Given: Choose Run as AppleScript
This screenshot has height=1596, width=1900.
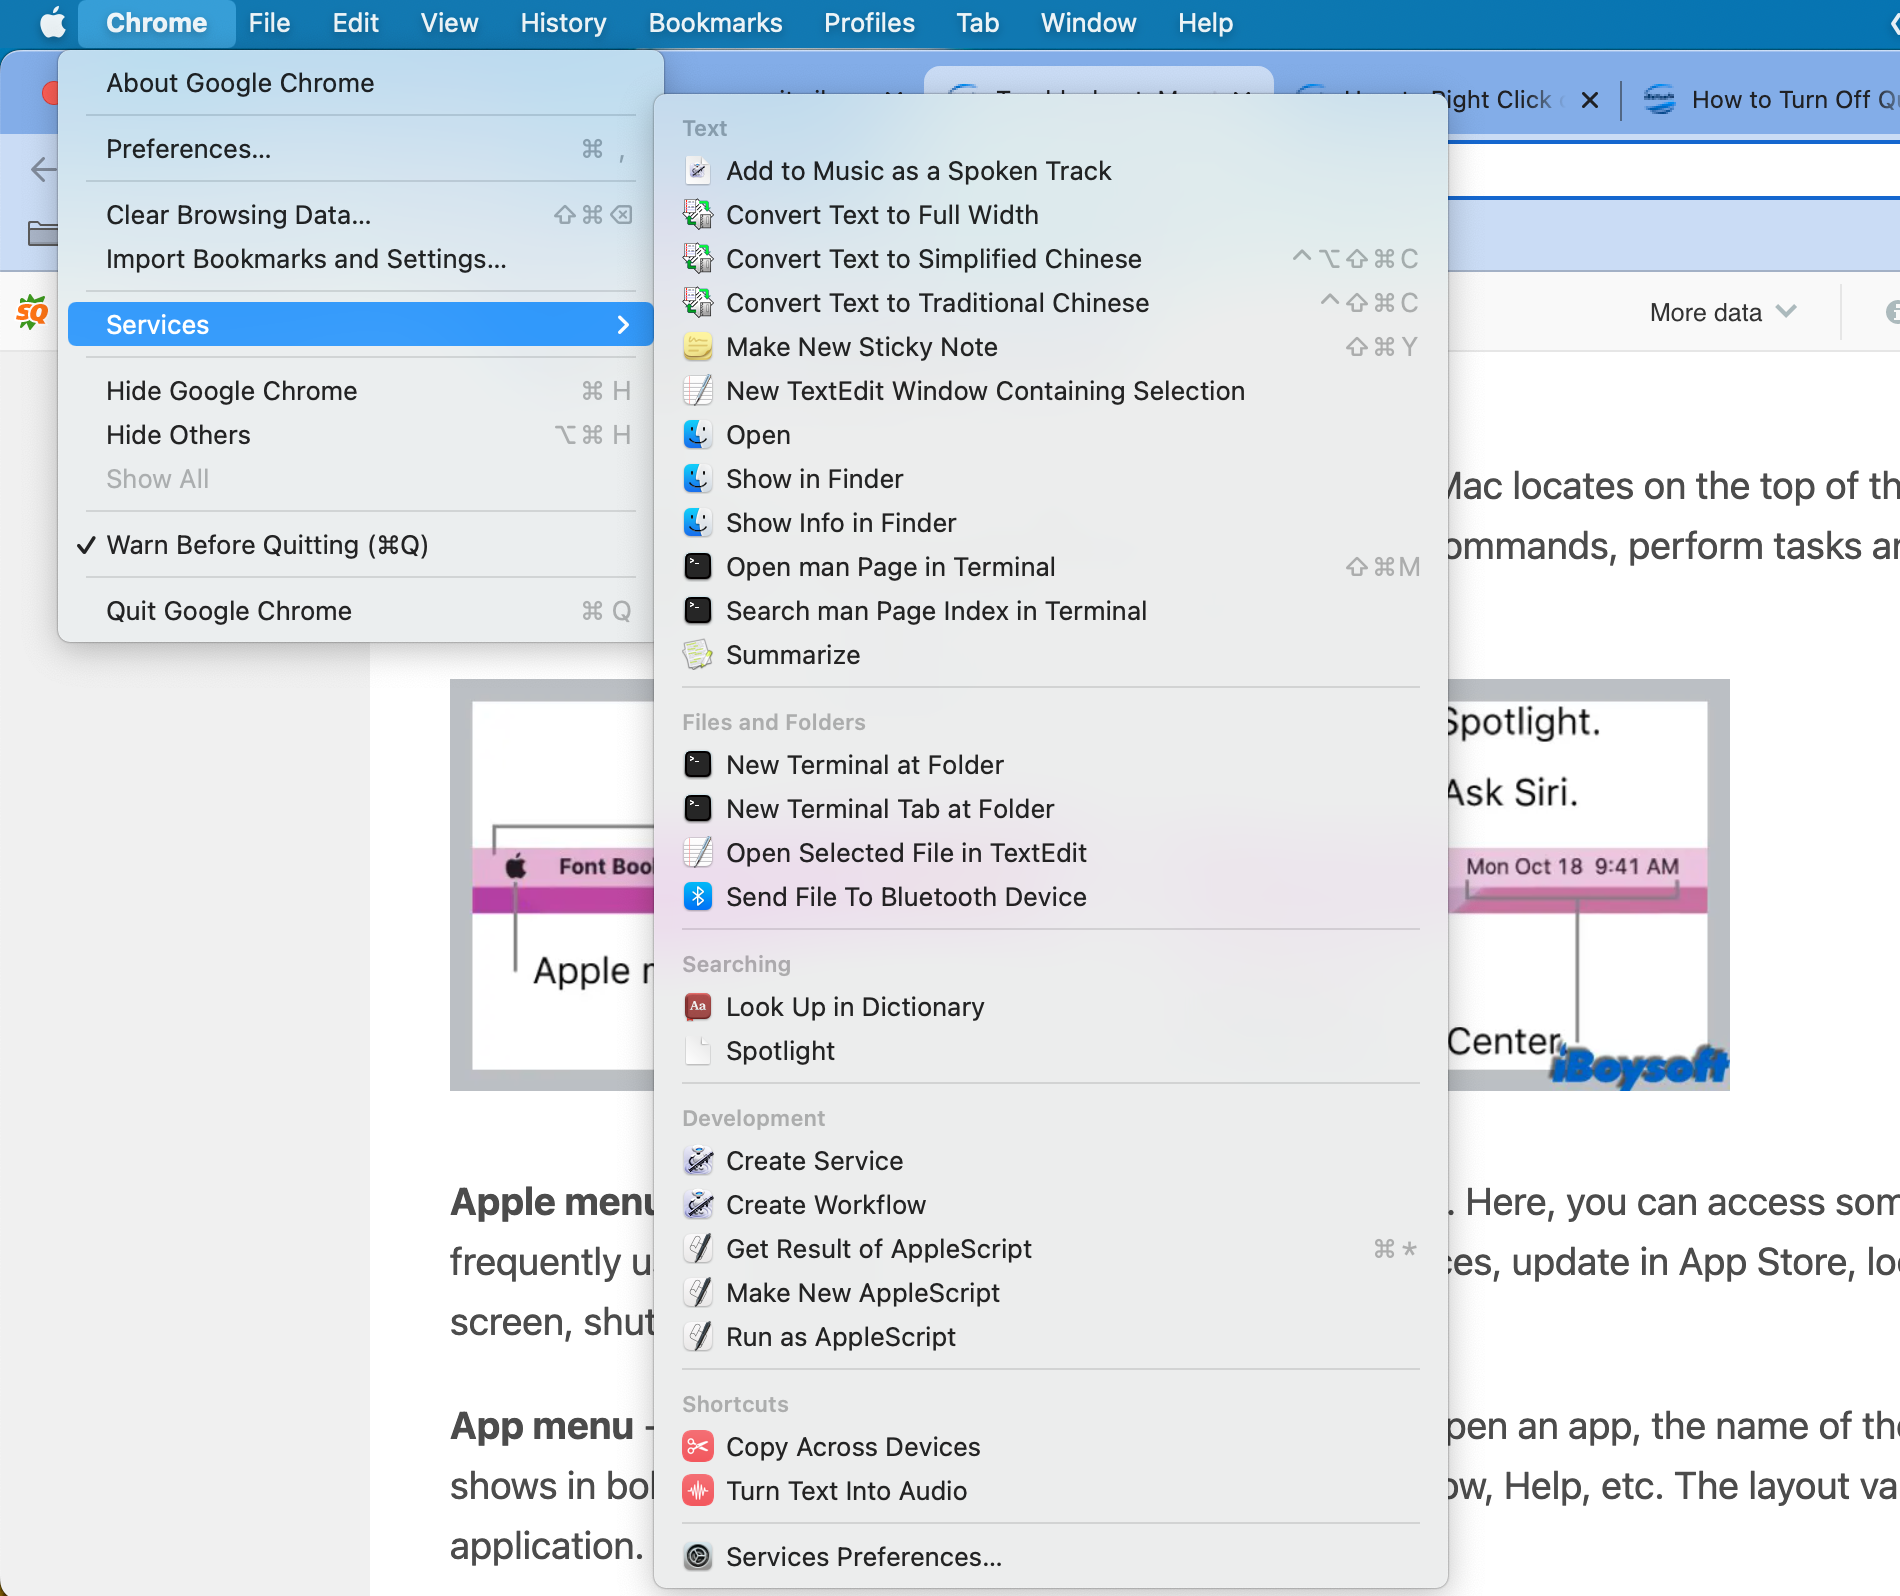Looking at the screenshot, I should (x=1050, y=1337).
